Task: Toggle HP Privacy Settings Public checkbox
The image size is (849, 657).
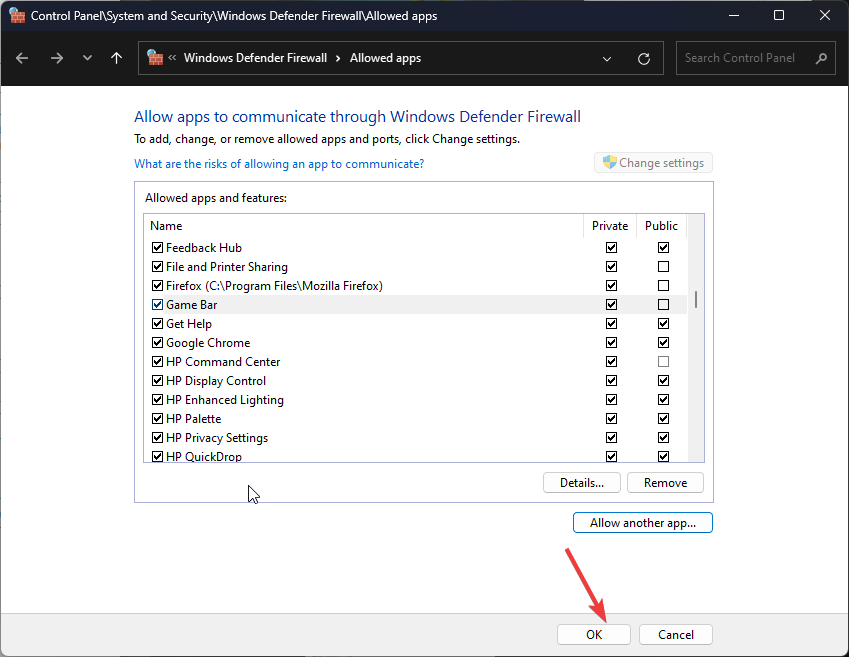Action: 663,438
